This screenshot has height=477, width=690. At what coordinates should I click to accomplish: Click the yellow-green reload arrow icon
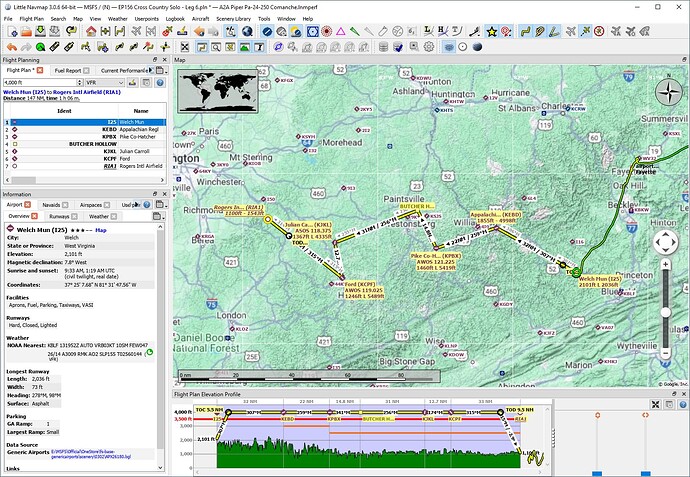click(70, 31)
